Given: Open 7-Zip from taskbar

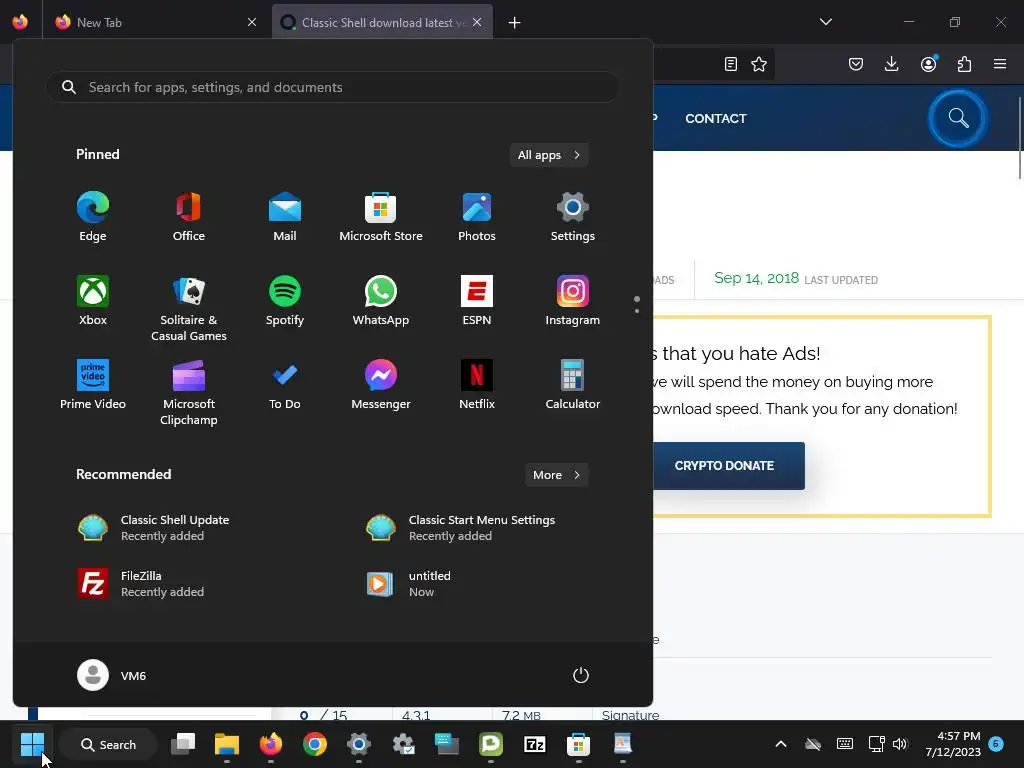Looking at the screenshot, I should pyautogui.click(x=534, y=744).
